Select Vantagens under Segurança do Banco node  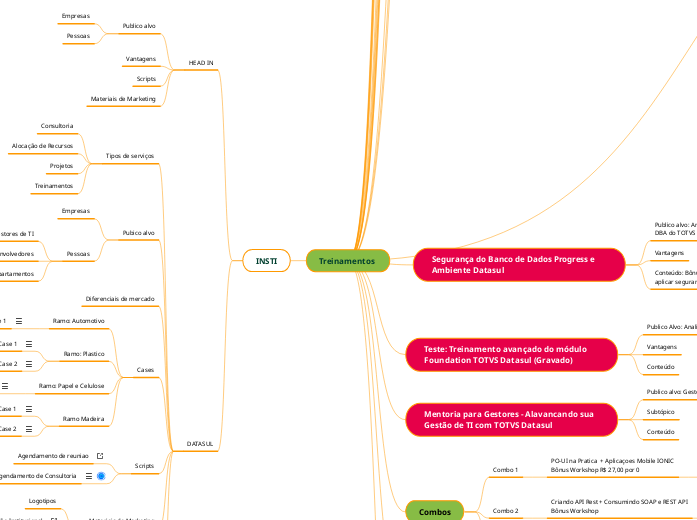pos(669,253)
